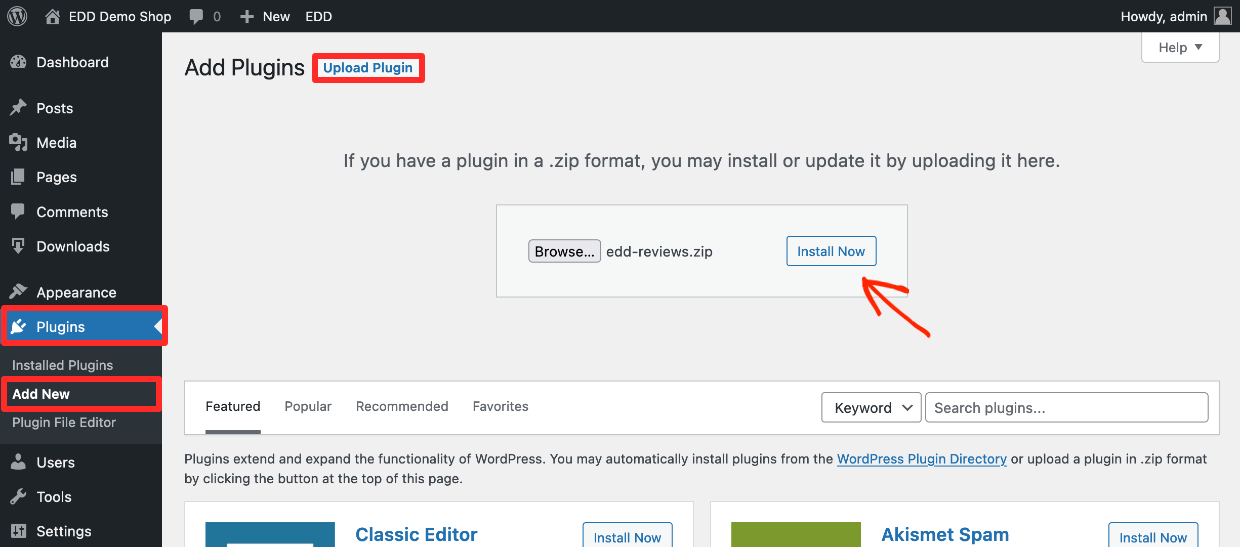Open Plugin File Editor submenu item
Image resolution: width=1240 pixels, height=547 pixels.
pos(64,422)
